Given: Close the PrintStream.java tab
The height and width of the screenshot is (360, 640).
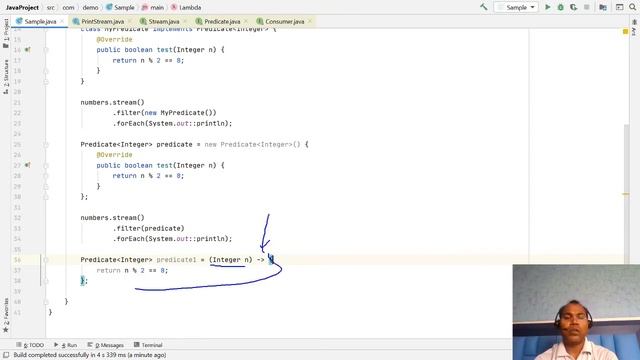Looking at the screenshot, I should 130,21.
